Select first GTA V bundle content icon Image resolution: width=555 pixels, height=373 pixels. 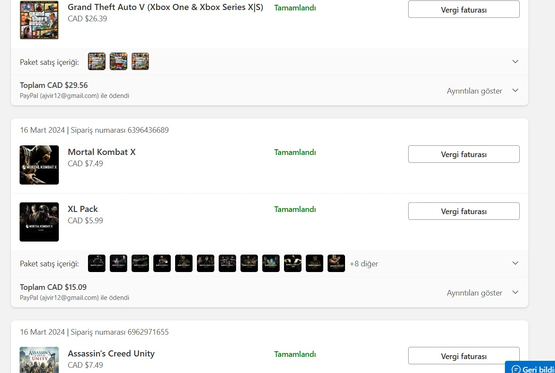[97, 61]
